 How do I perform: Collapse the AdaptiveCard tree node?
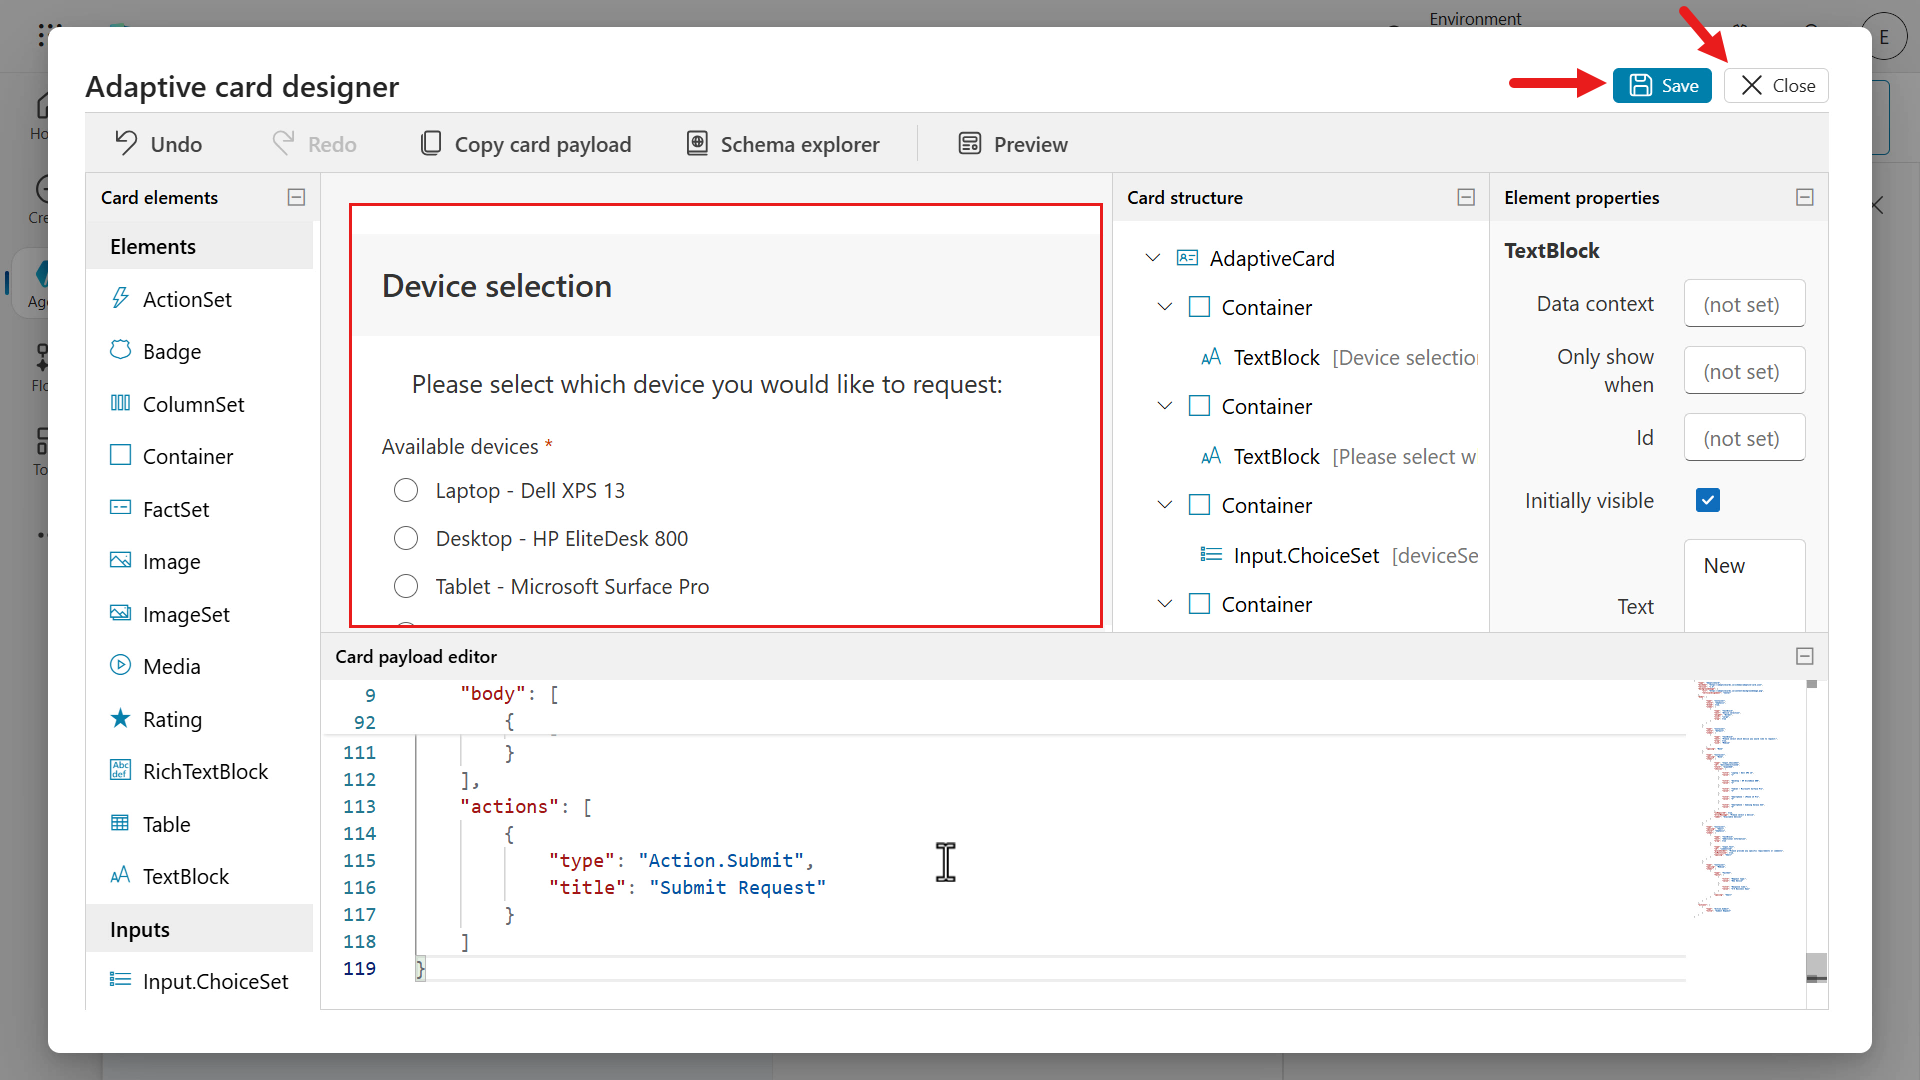(x=1152, y=258)
